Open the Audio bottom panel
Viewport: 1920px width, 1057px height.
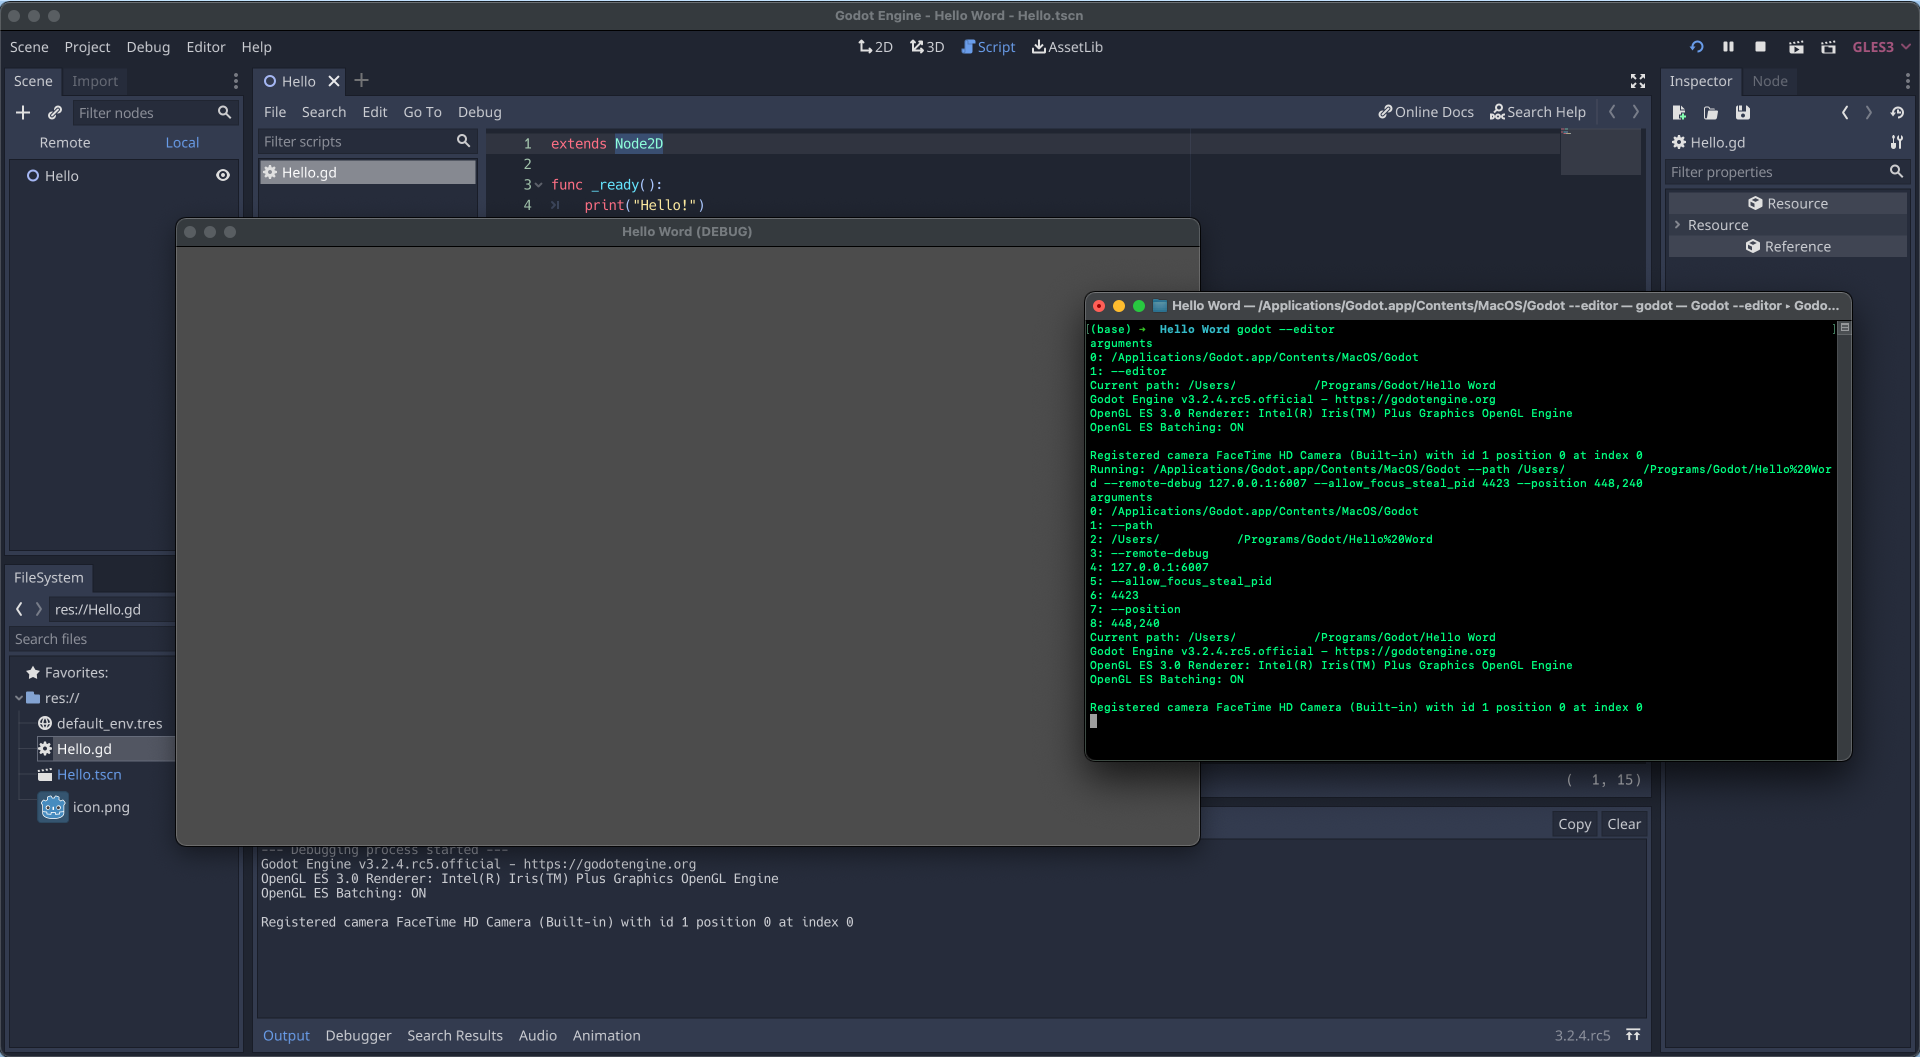click(538, 1036)
